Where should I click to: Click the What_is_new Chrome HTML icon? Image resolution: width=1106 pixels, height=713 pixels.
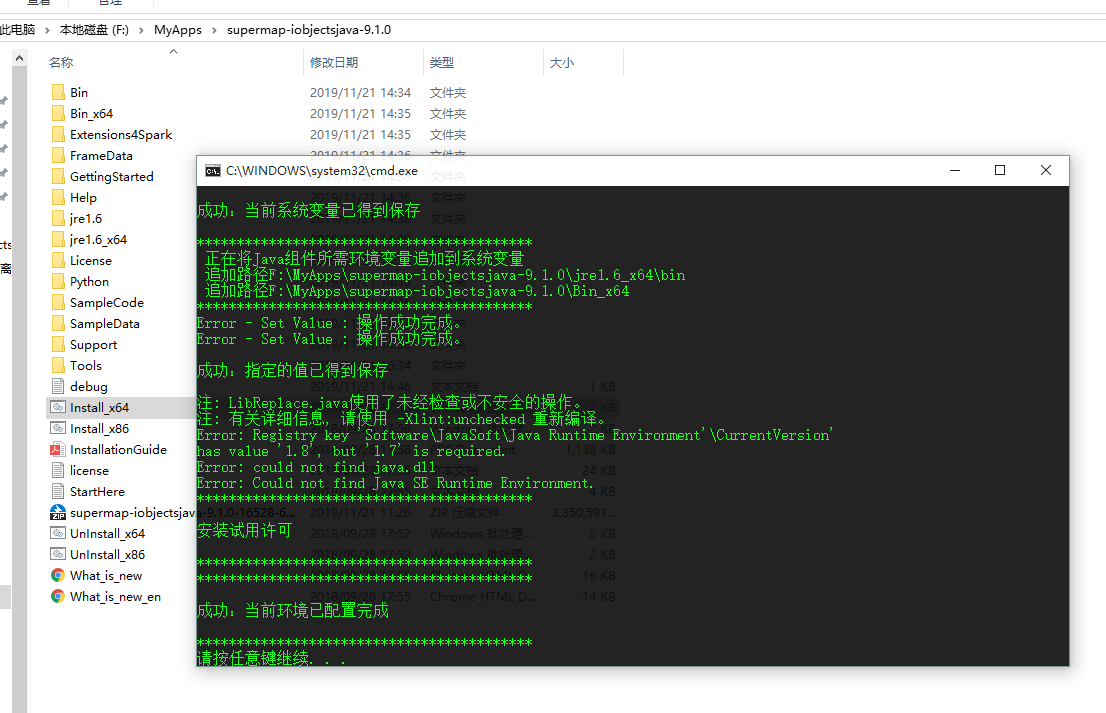click(x=58, y=575)
